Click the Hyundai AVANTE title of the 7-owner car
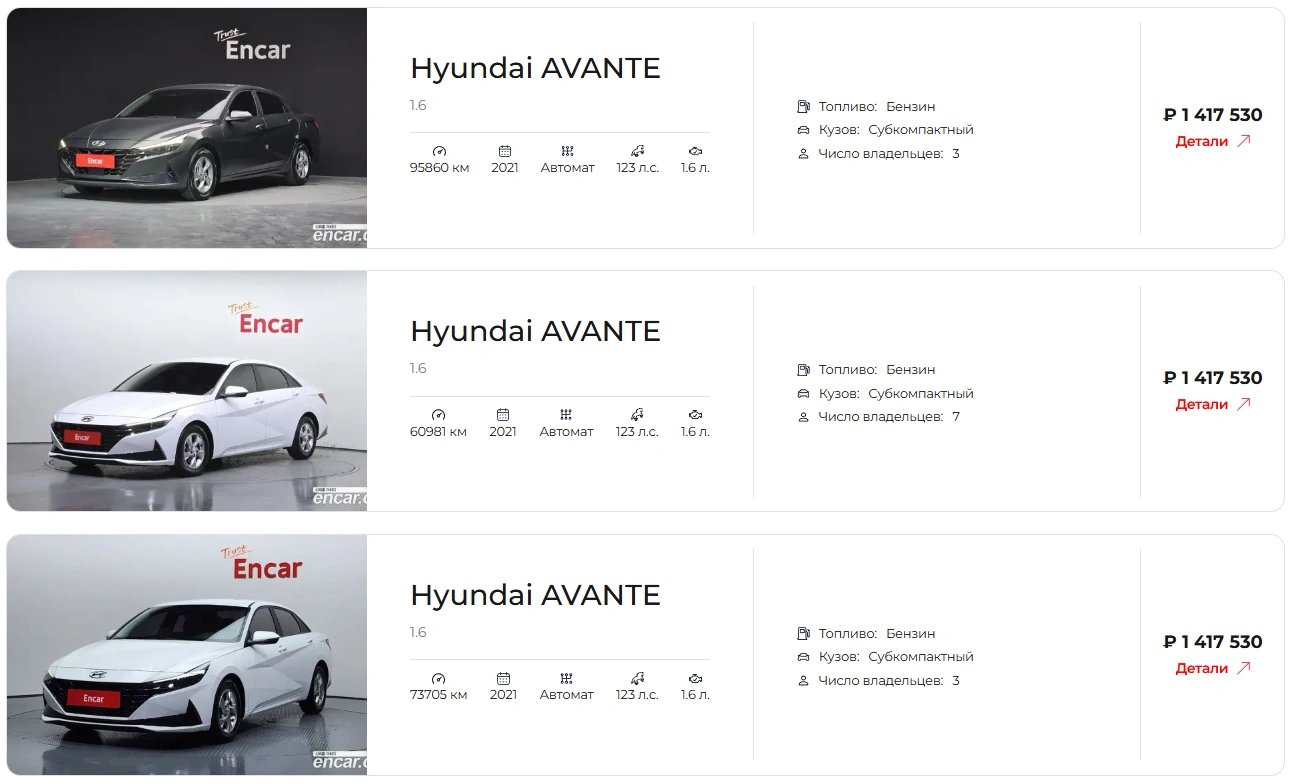This screenshot has height=784, width=1293. [x=535, y=331]
